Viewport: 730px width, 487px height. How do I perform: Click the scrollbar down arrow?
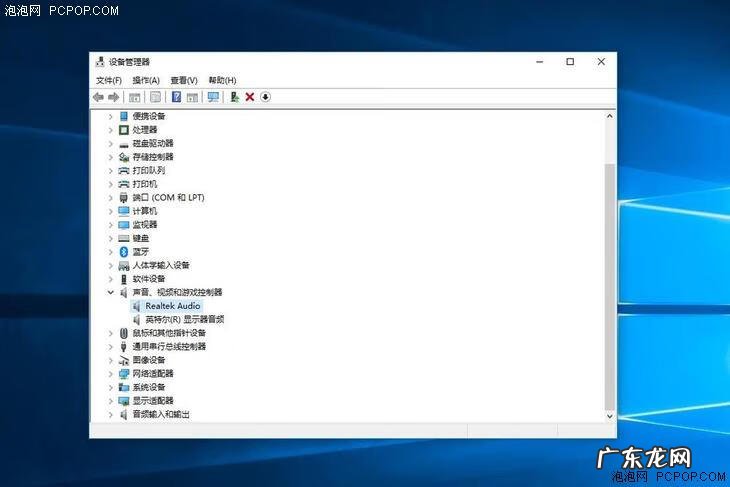click(609, 416)
